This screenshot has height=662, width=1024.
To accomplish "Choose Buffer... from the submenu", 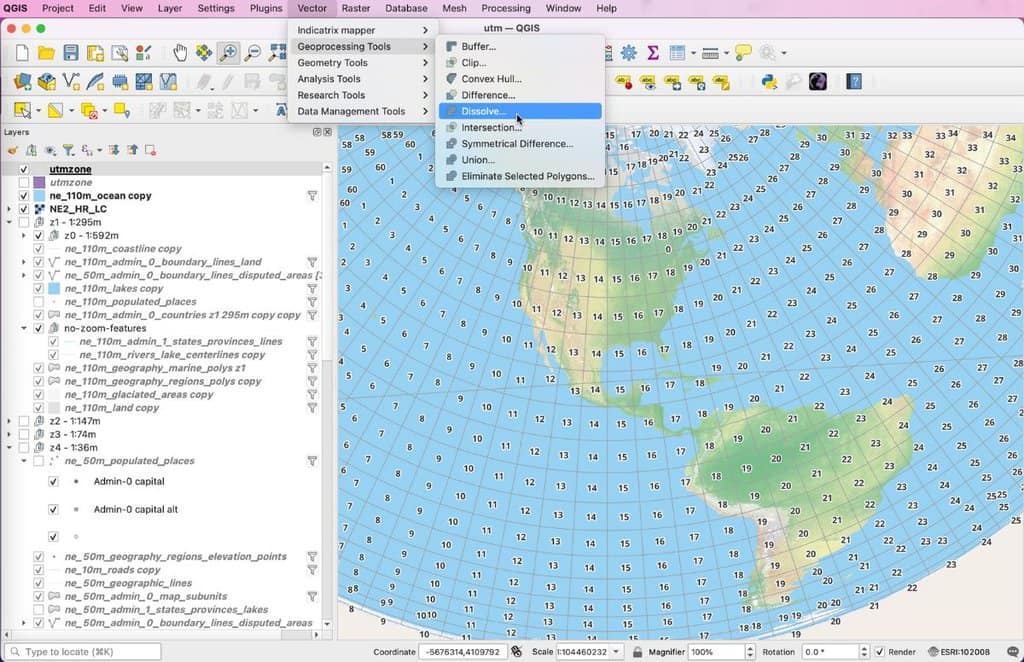I will (520, 46).
